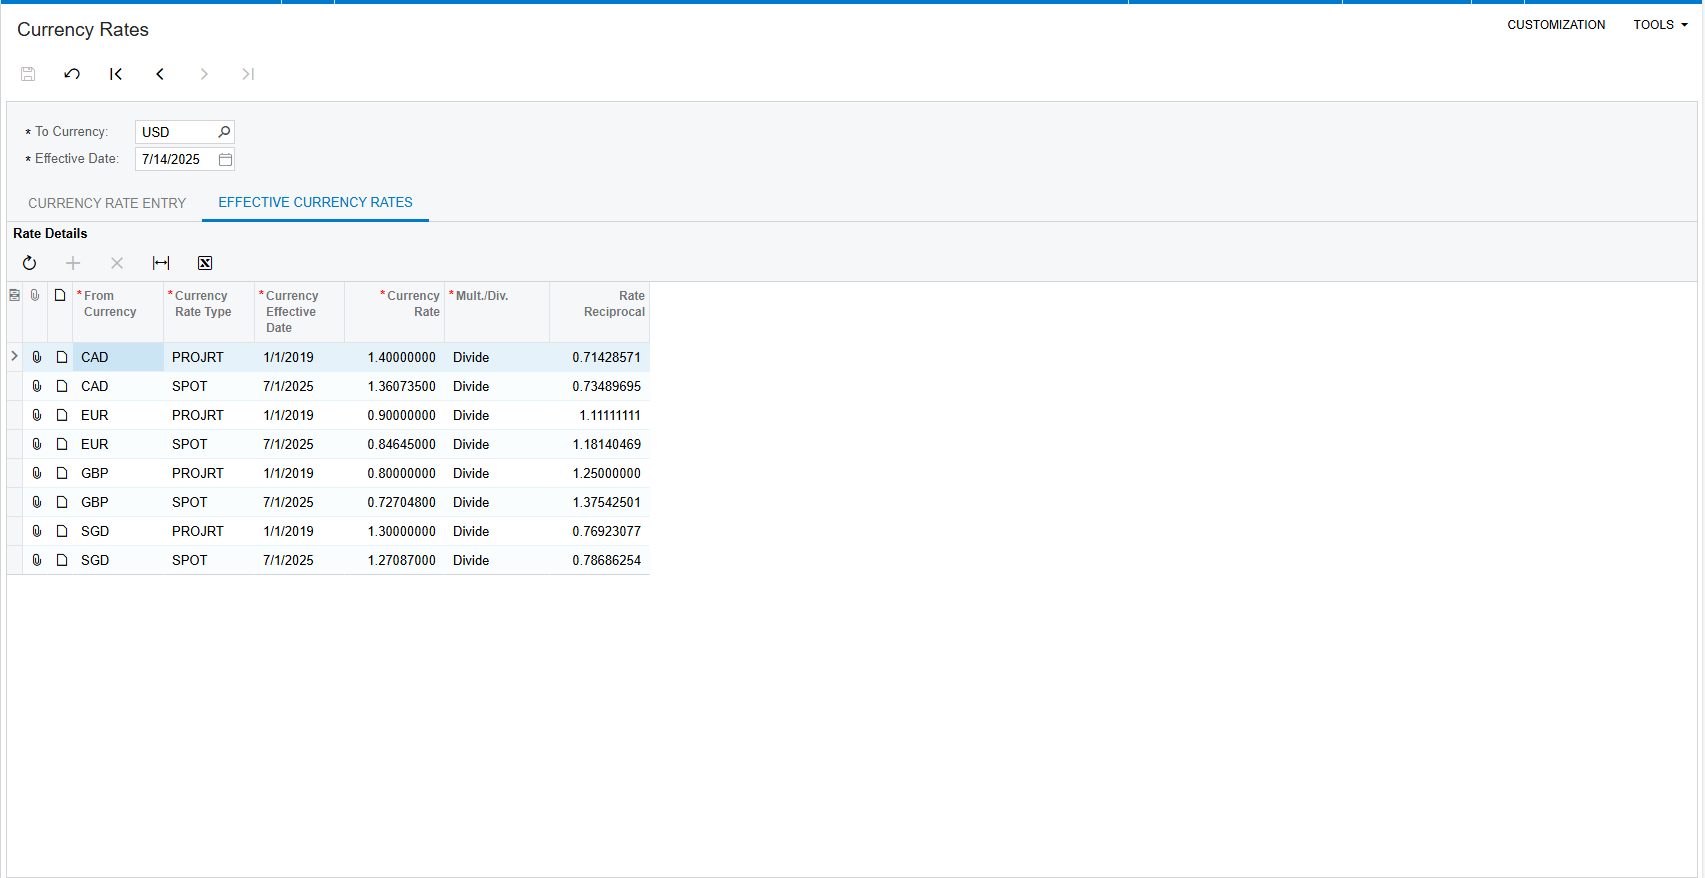Open note for CAD SPOT row
The image size is (1705, 878).
click(62, 386)
